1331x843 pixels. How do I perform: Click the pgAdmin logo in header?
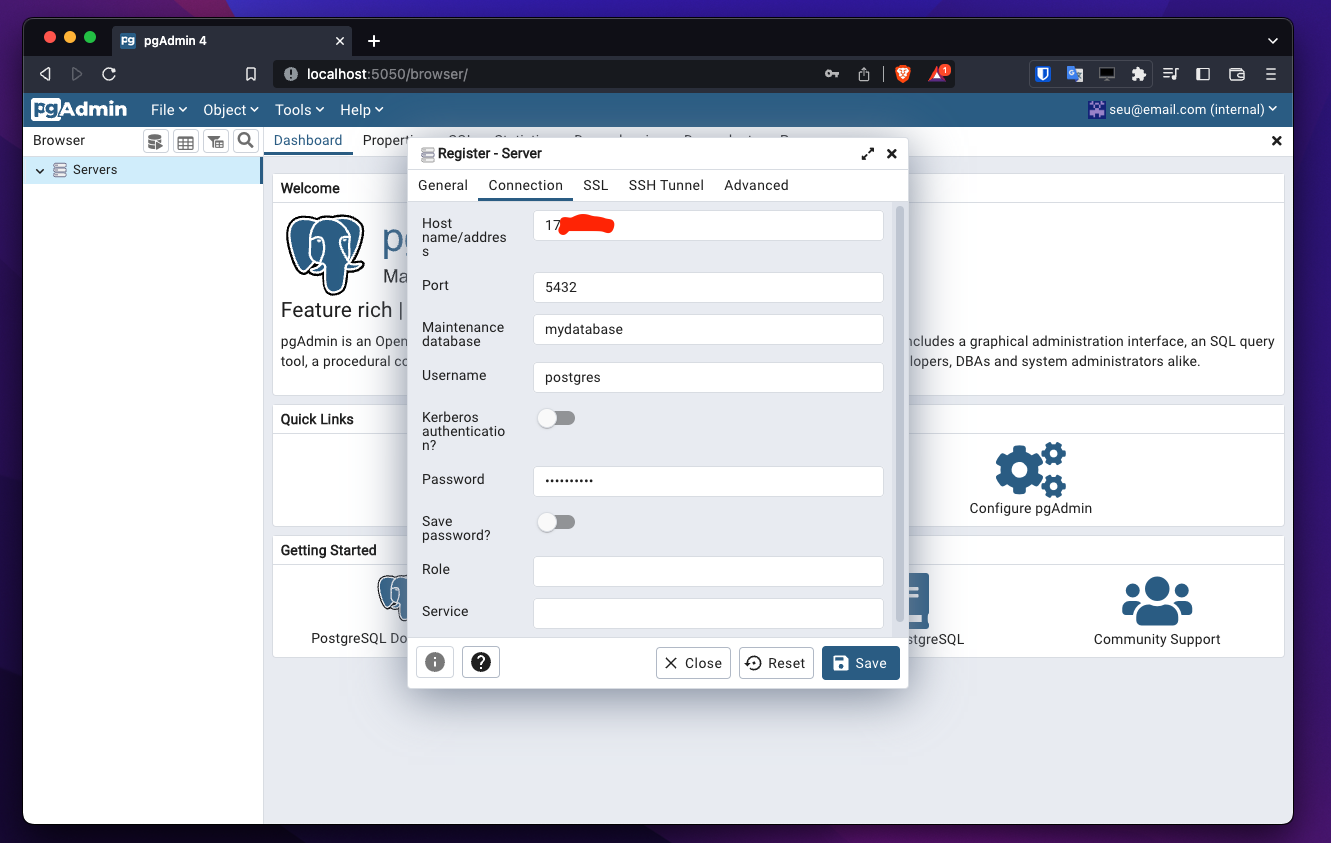(x=79, y=109)
